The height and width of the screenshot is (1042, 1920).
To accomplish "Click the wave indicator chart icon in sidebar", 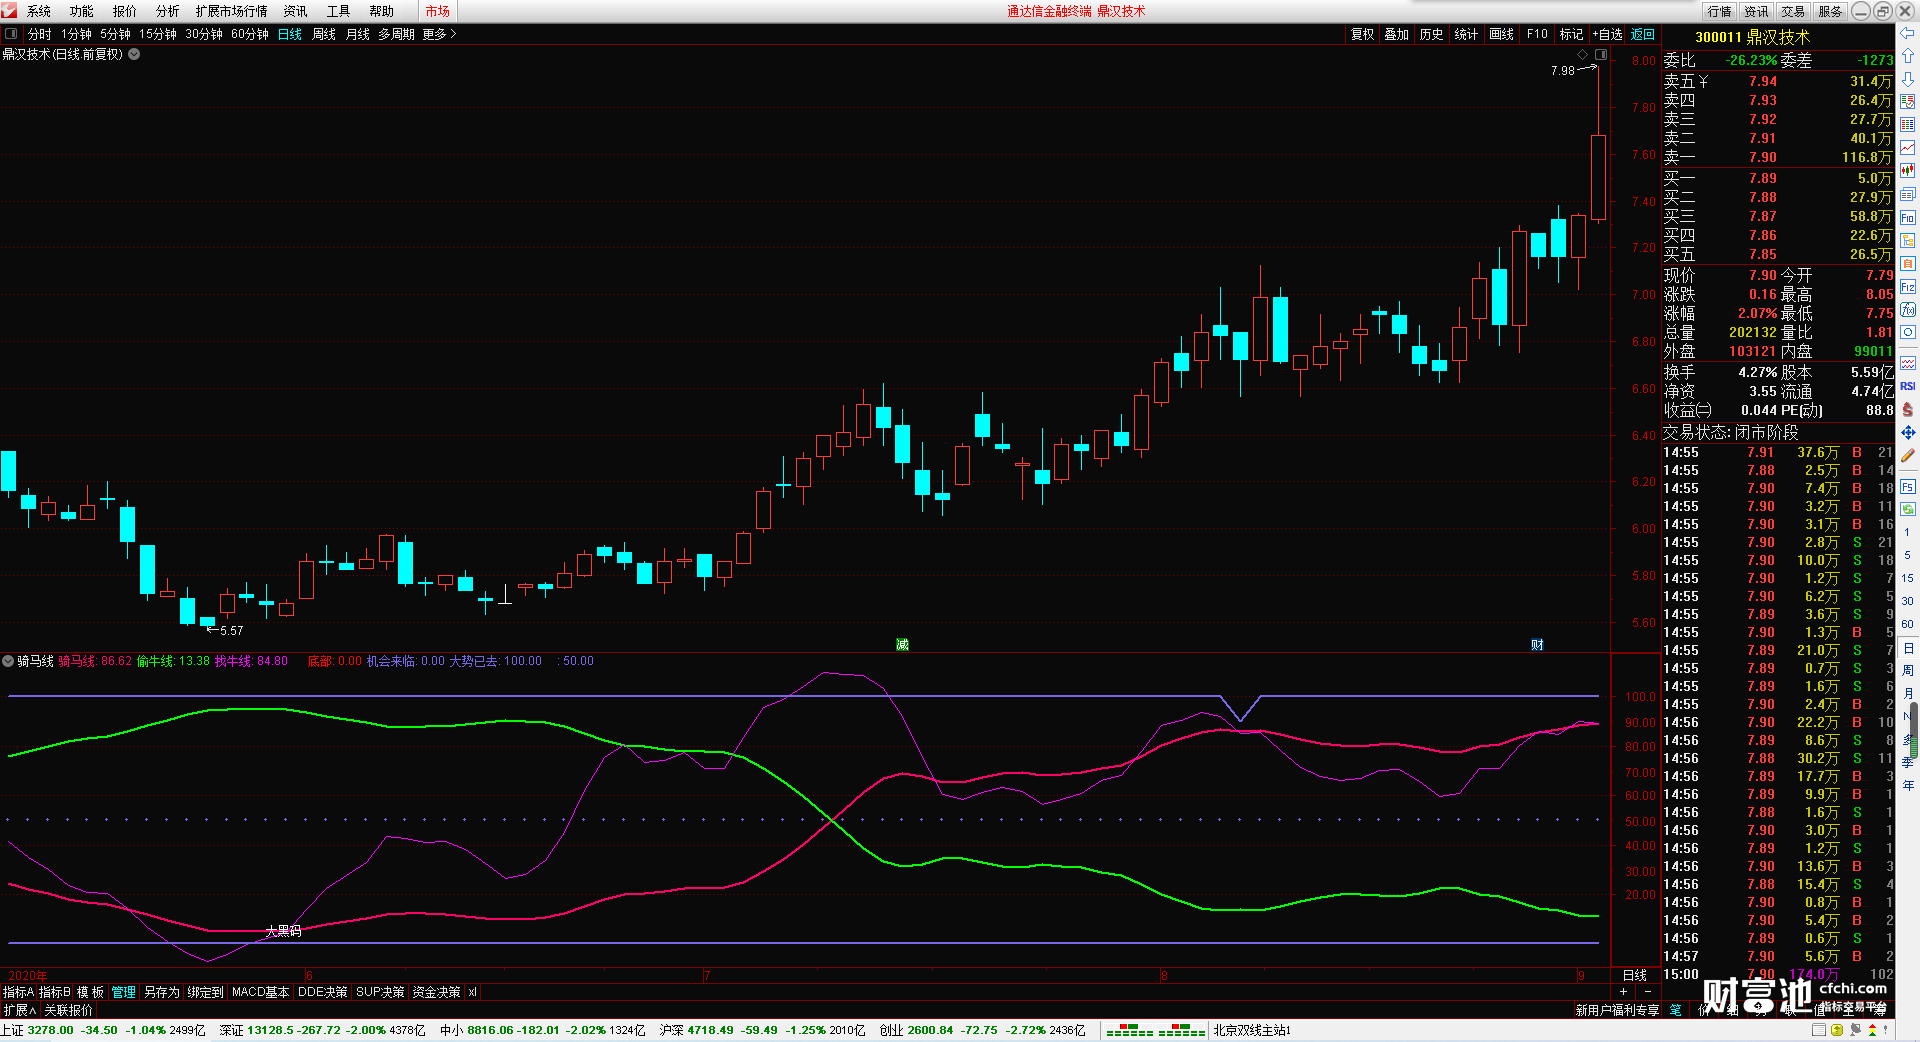I will (1908, 363).
